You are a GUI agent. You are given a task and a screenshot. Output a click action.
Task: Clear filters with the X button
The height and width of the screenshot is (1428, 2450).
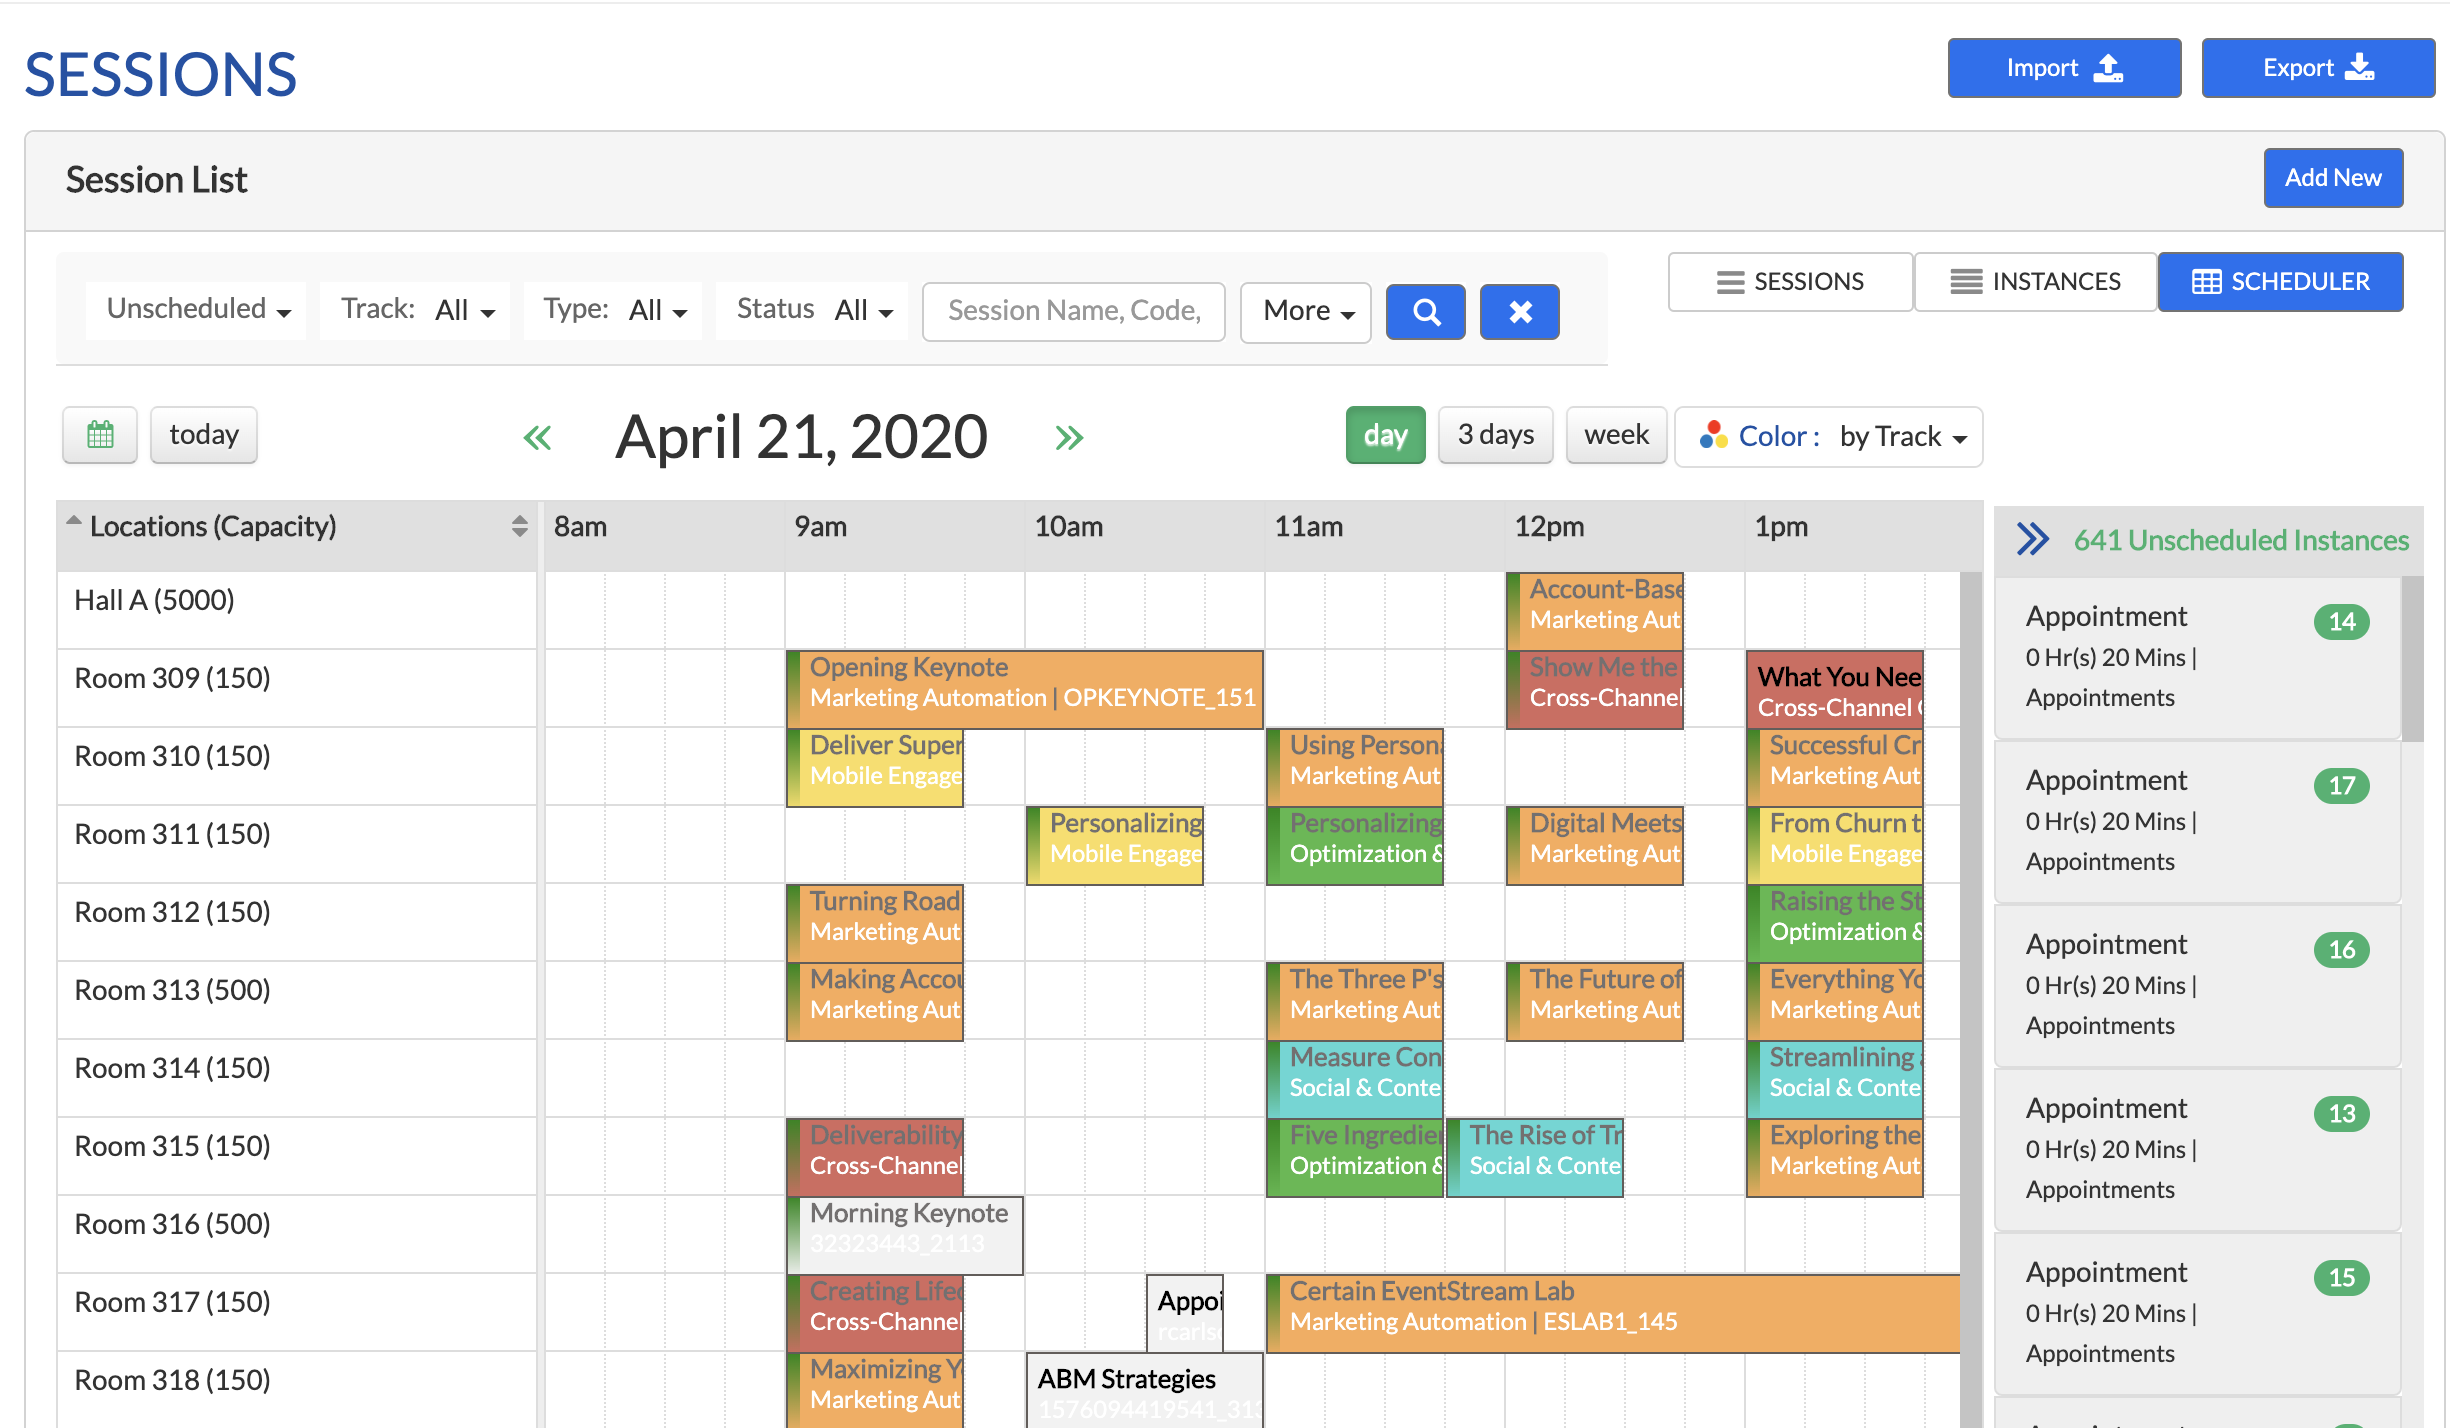coord(1520,312)
